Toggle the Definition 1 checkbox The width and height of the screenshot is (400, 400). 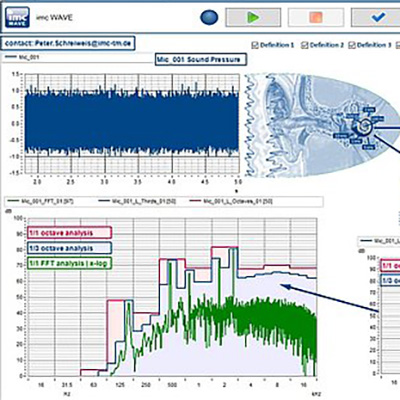click(x=255, y=45)
